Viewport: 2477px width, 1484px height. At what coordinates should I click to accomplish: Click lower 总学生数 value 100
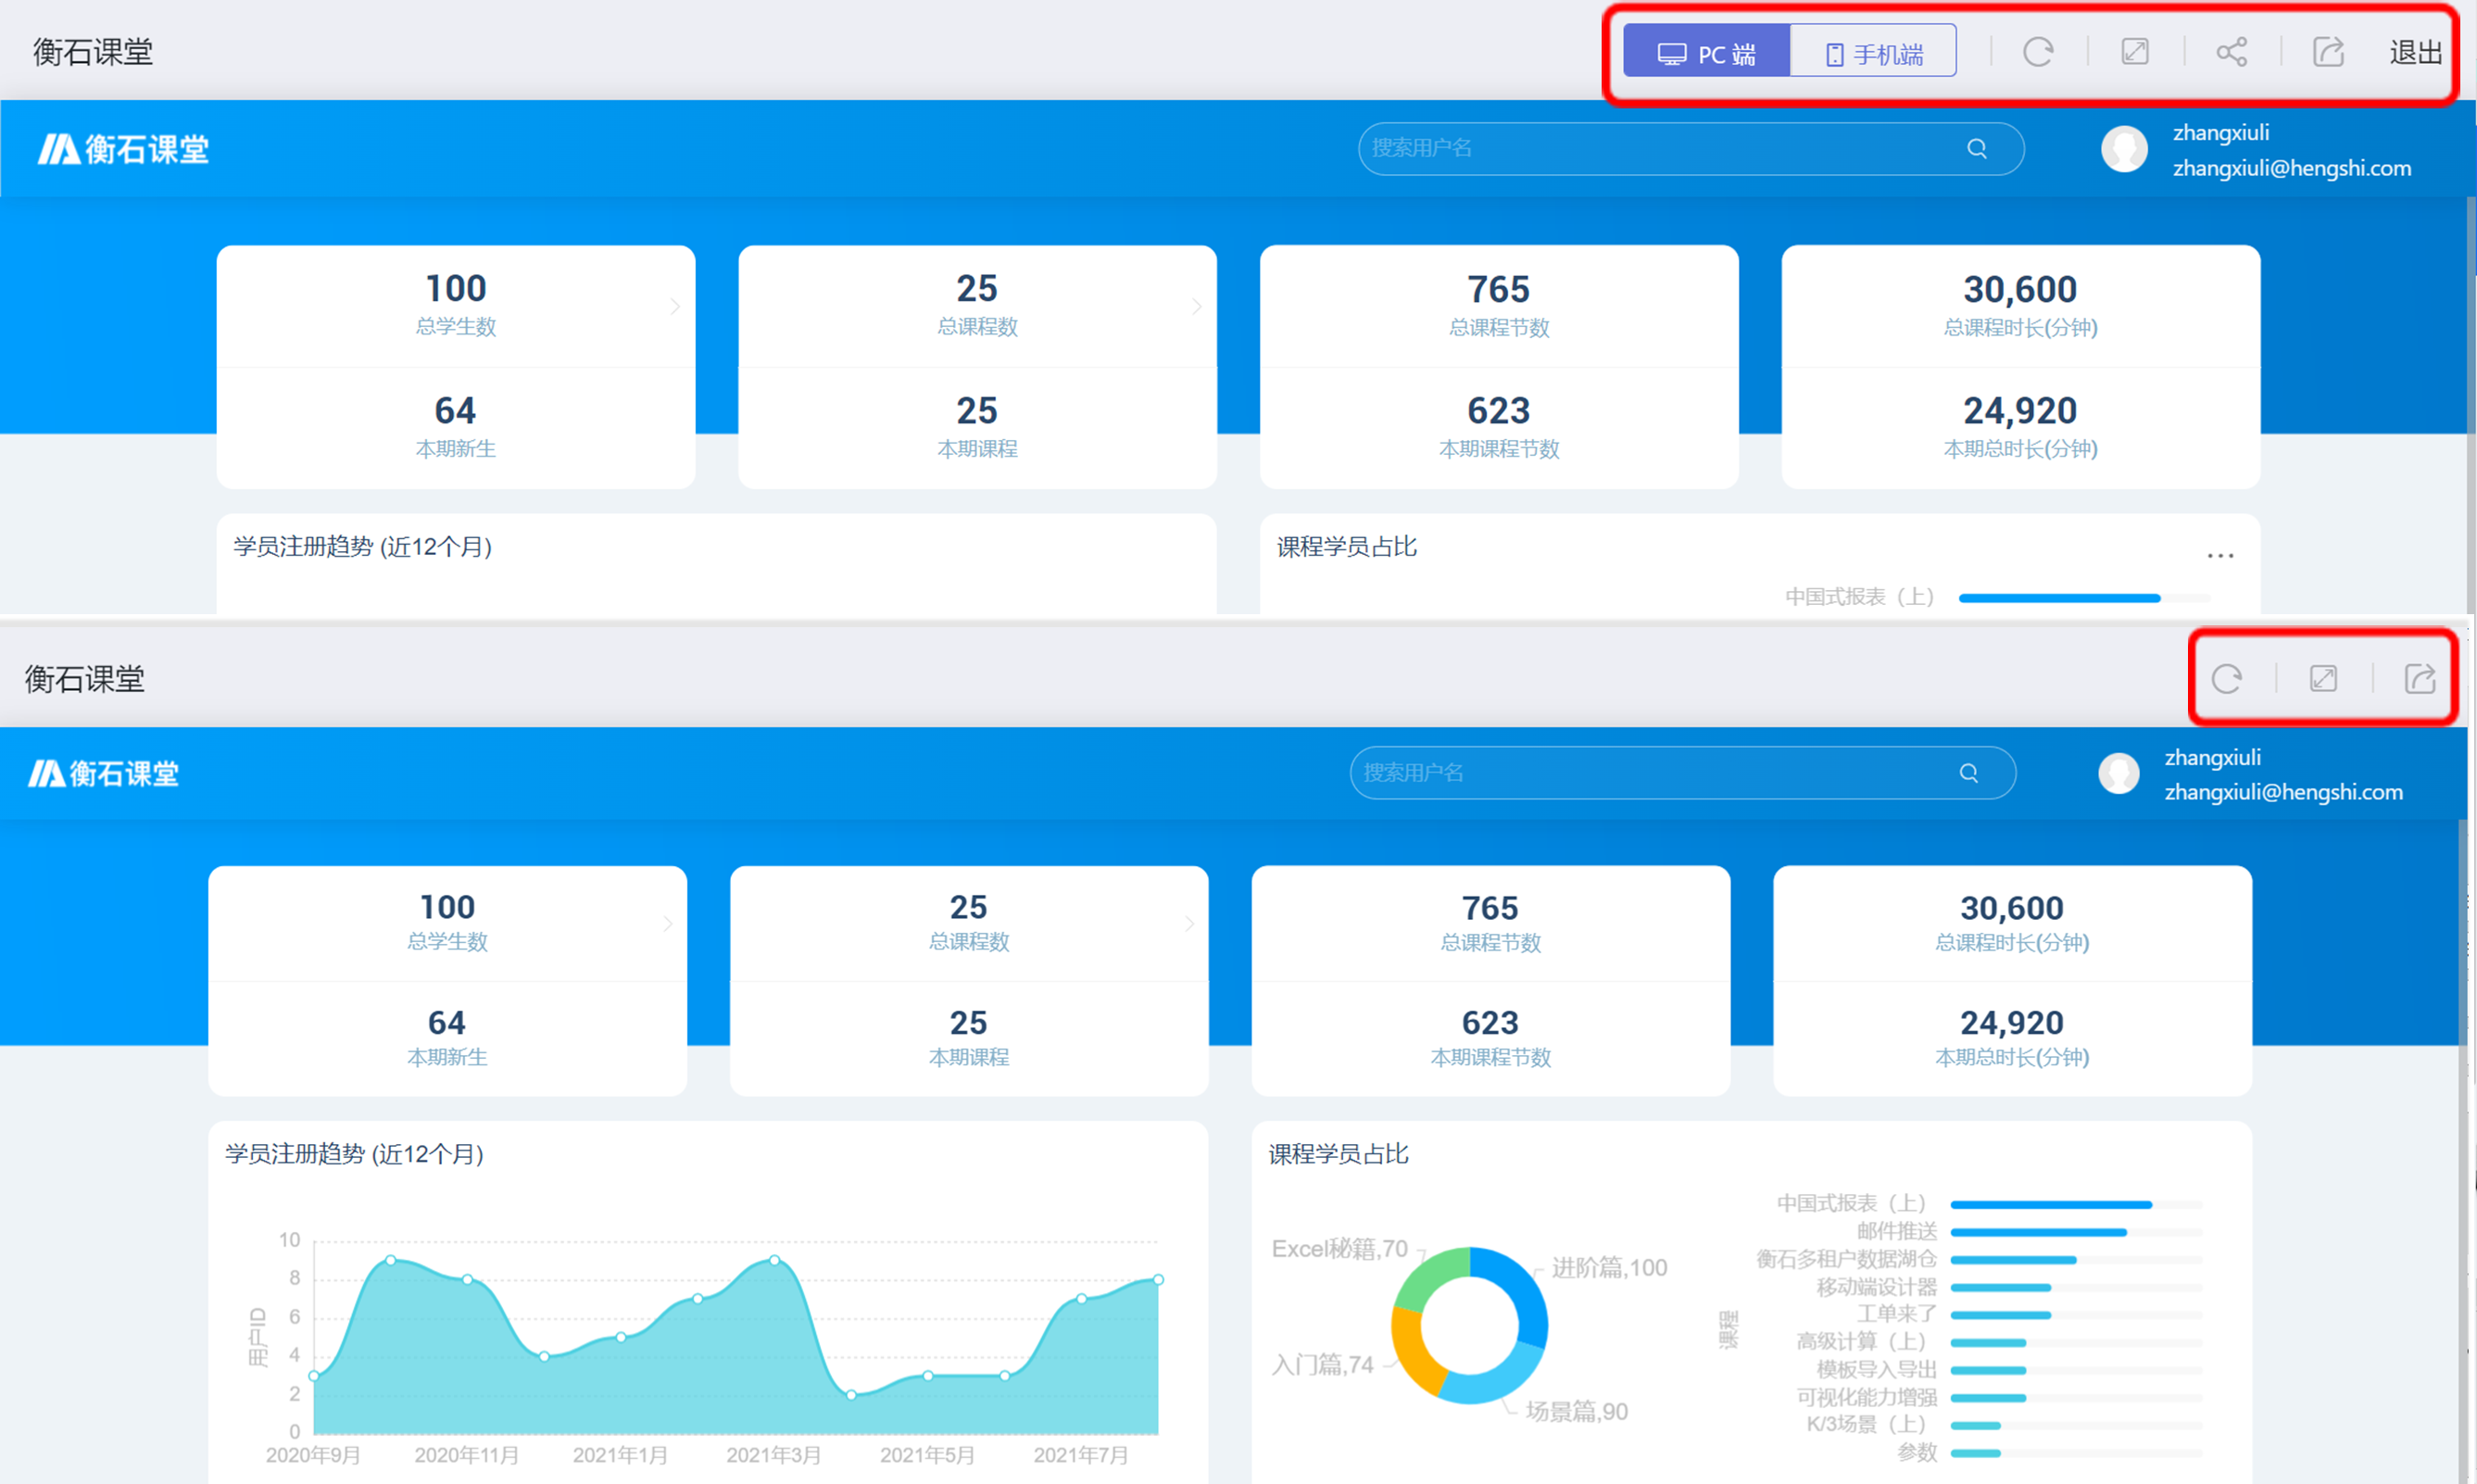(447, 907)
